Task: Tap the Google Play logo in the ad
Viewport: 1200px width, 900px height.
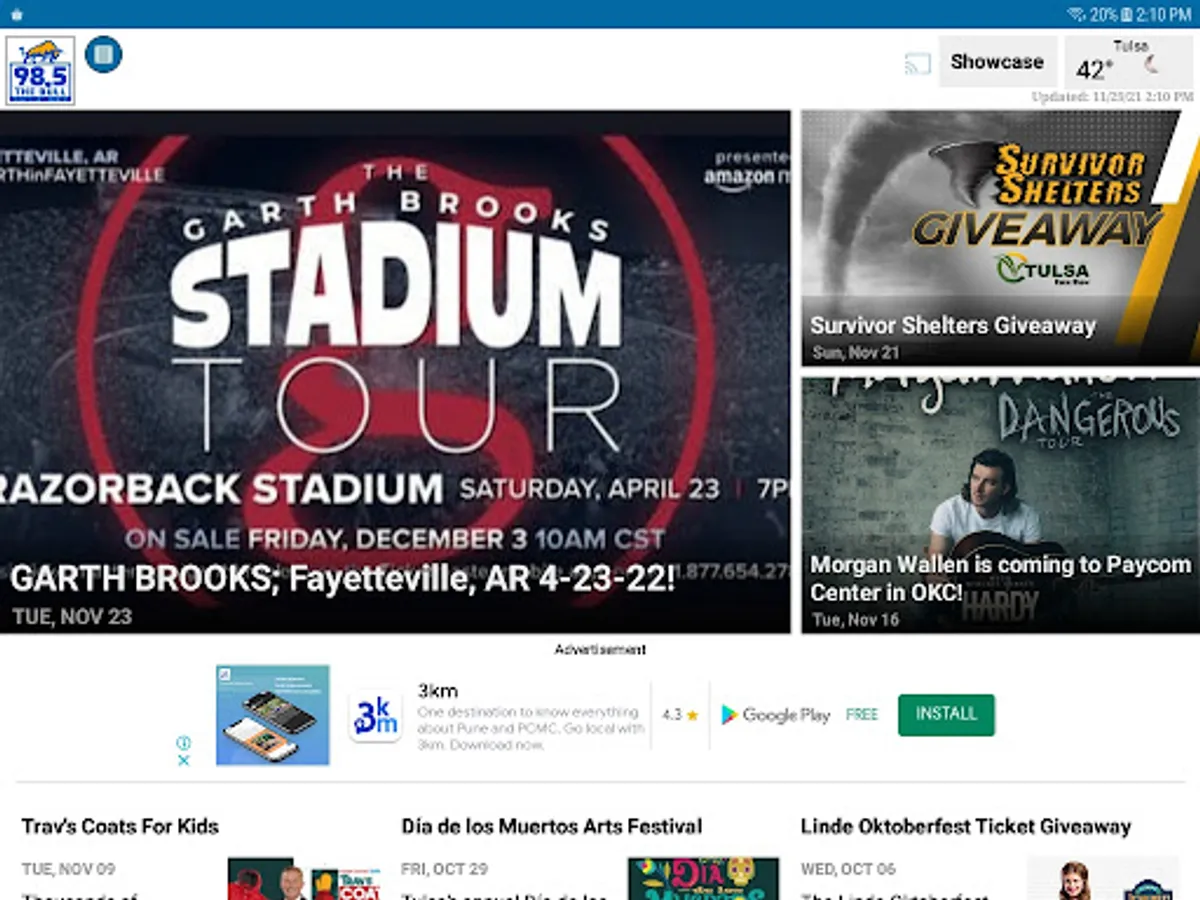Action: tap(776, 715)
